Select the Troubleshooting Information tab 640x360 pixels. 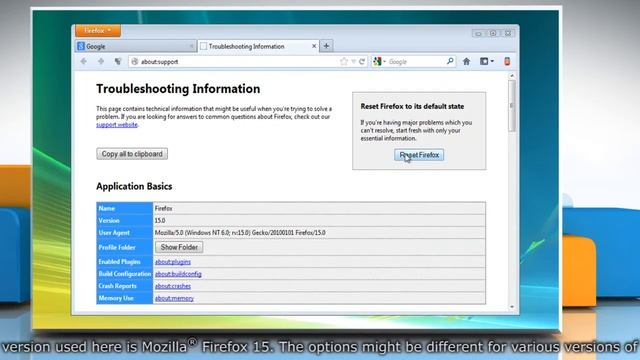(x=259, y=46)
